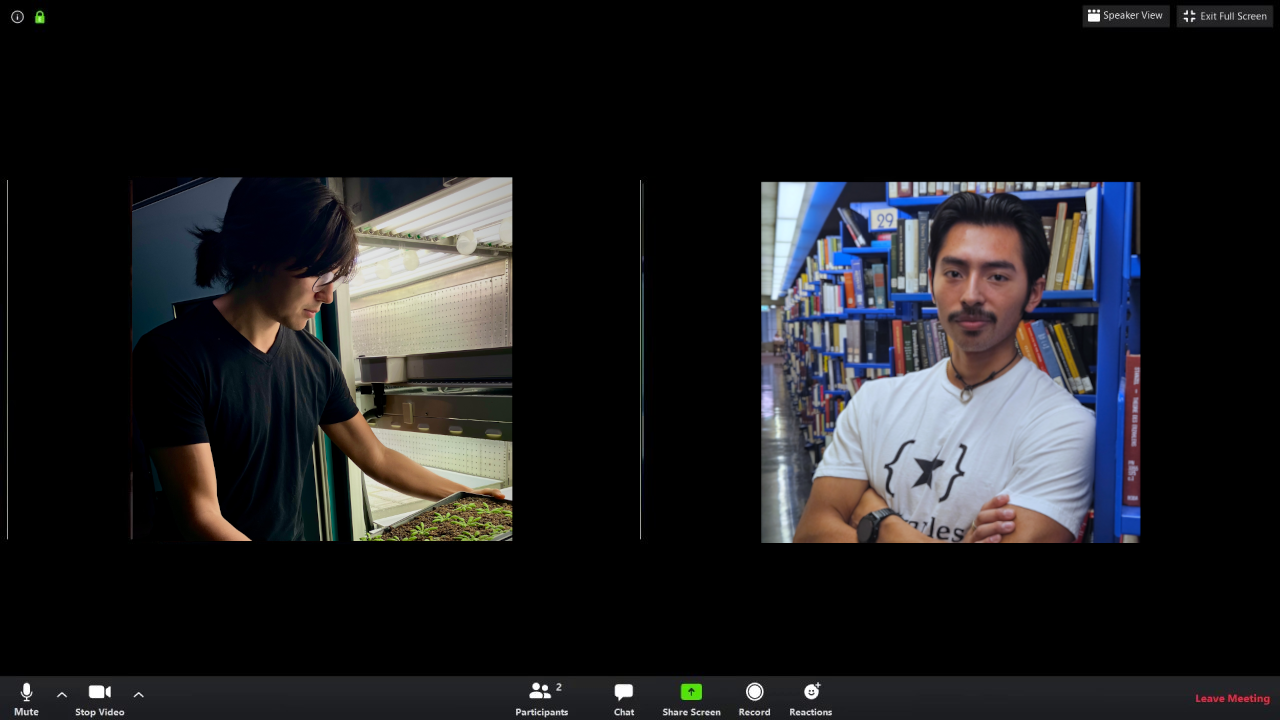Click the participant count number 2
Screen dimensions: 1280x720
(559, 687)
